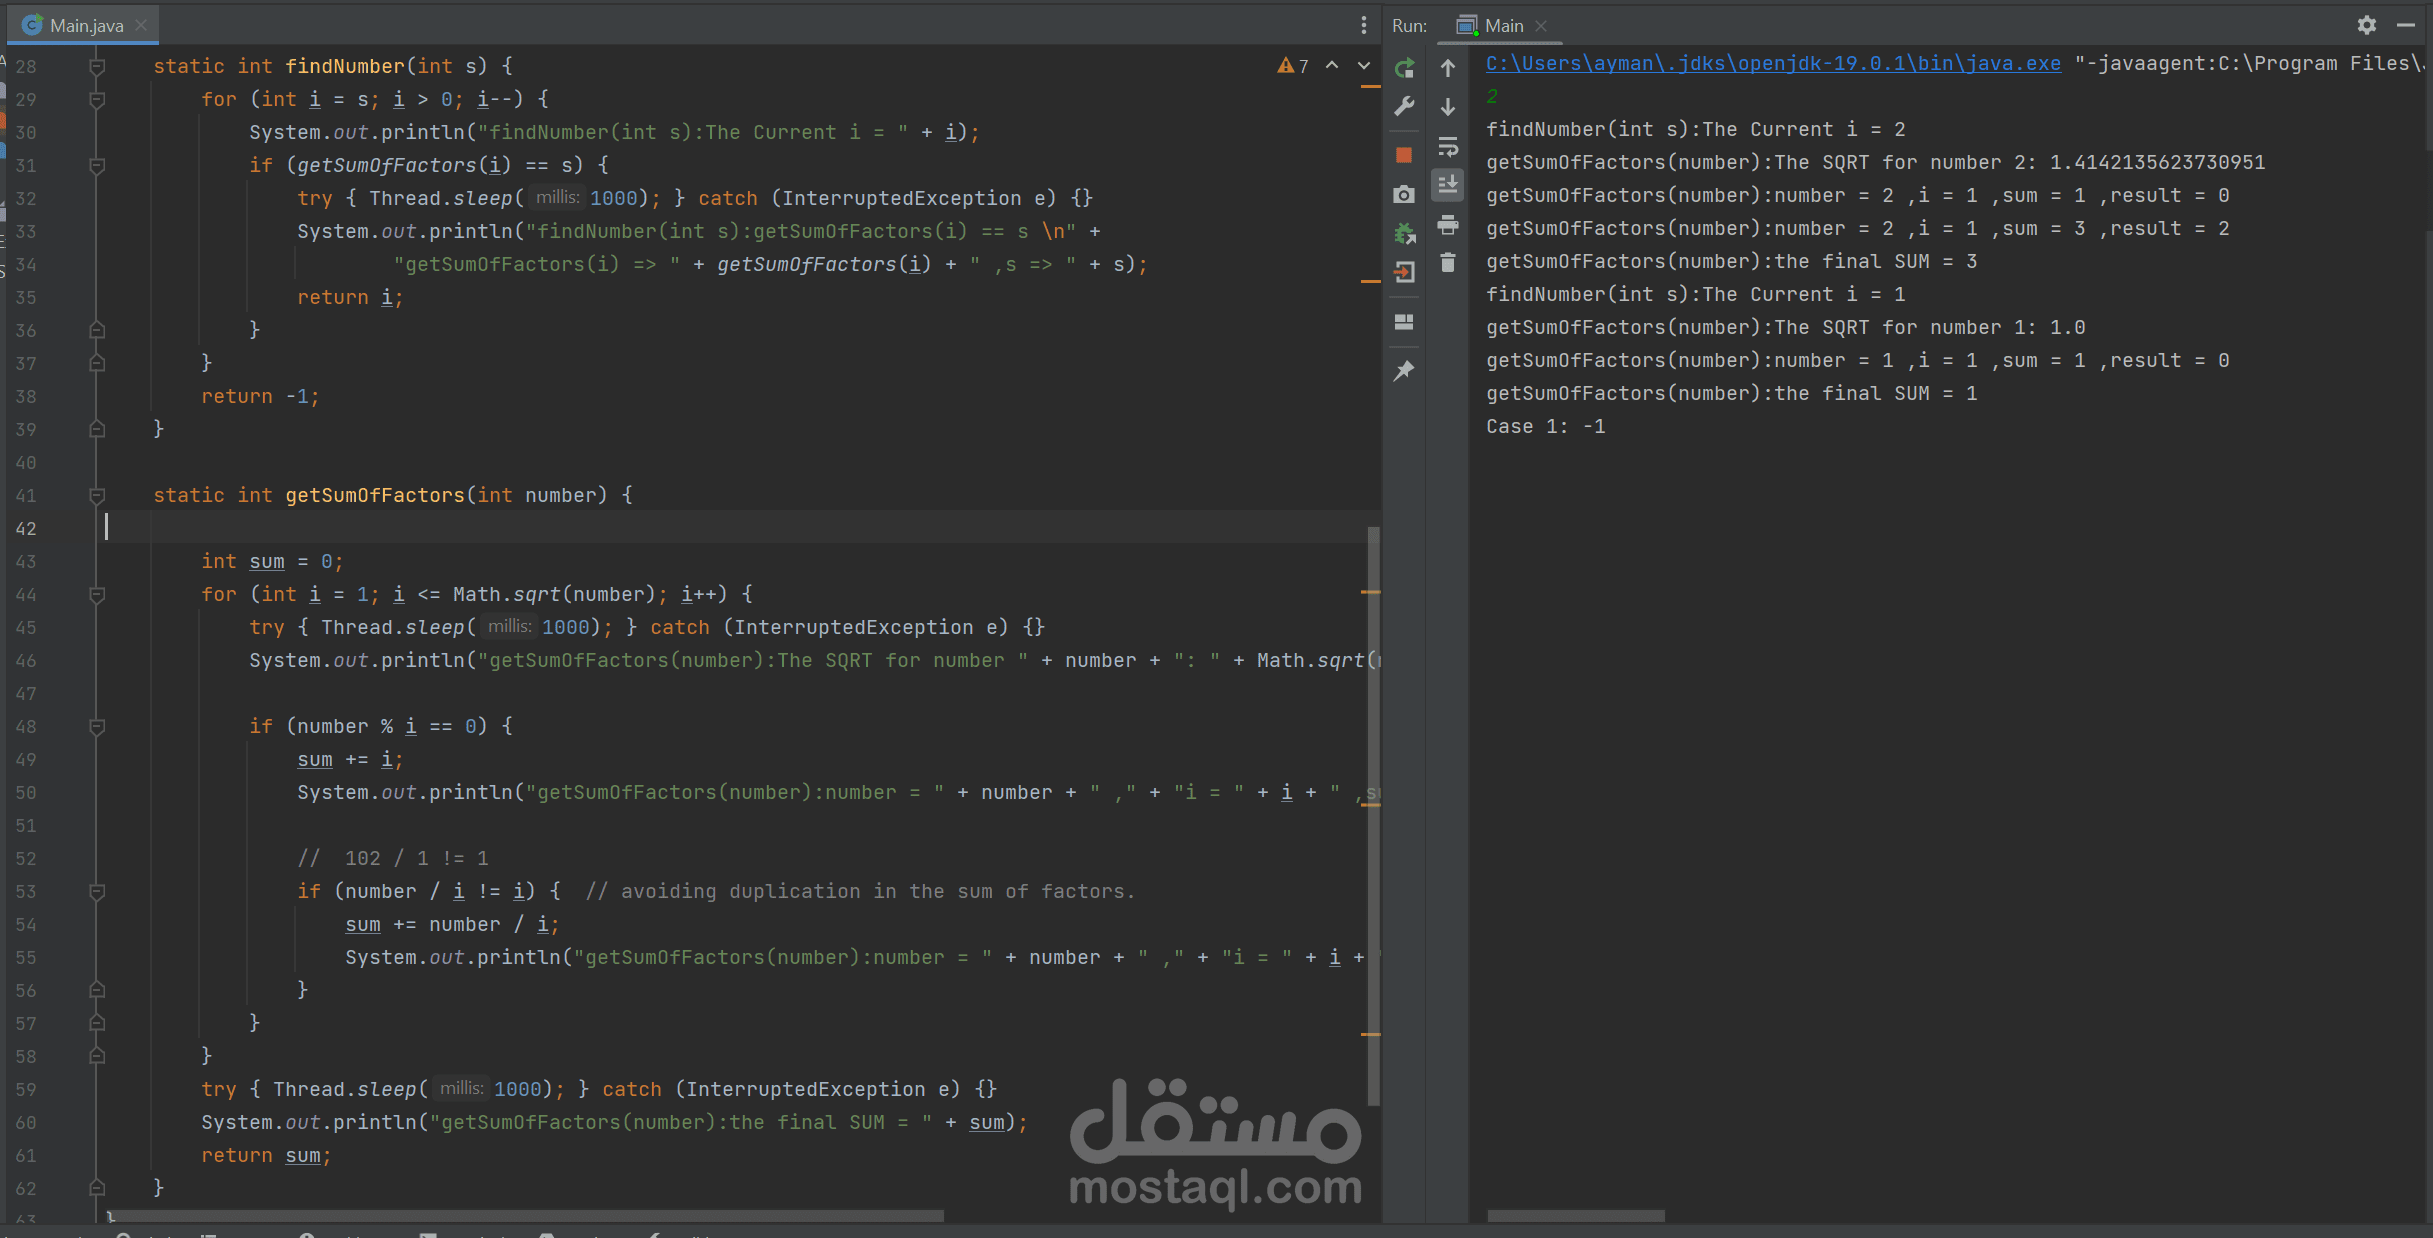Switch to the Main.java editor tab
Viewport: 2433px width, 1238px height.
pyautogui.click(x=86, y=25)
